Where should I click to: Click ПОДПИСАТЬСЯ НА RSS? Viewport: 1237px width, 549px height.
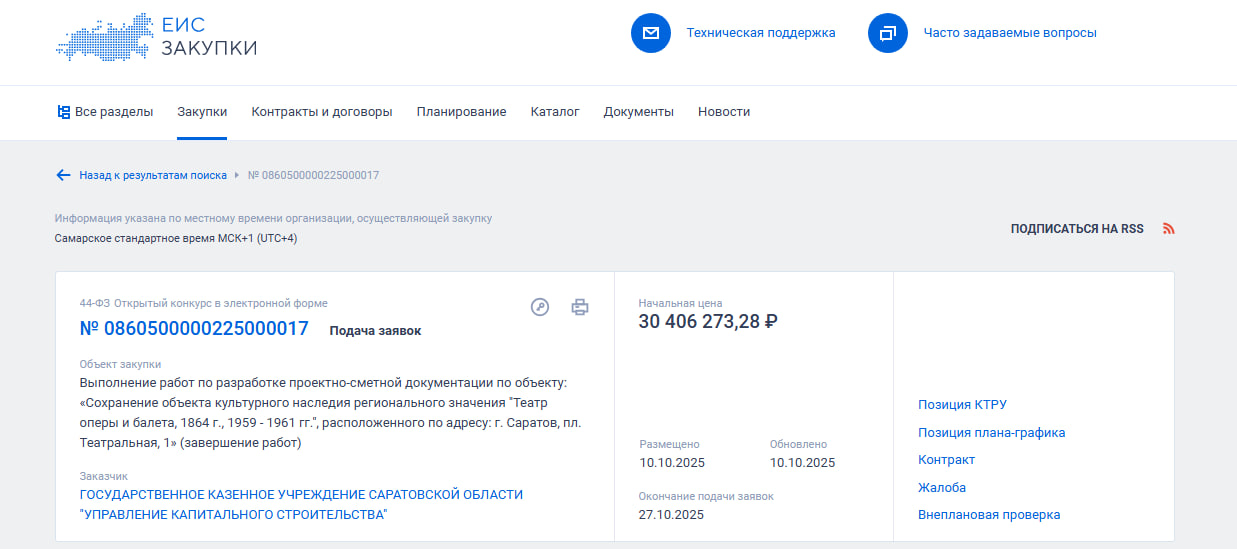click(x=1077, y=229)
